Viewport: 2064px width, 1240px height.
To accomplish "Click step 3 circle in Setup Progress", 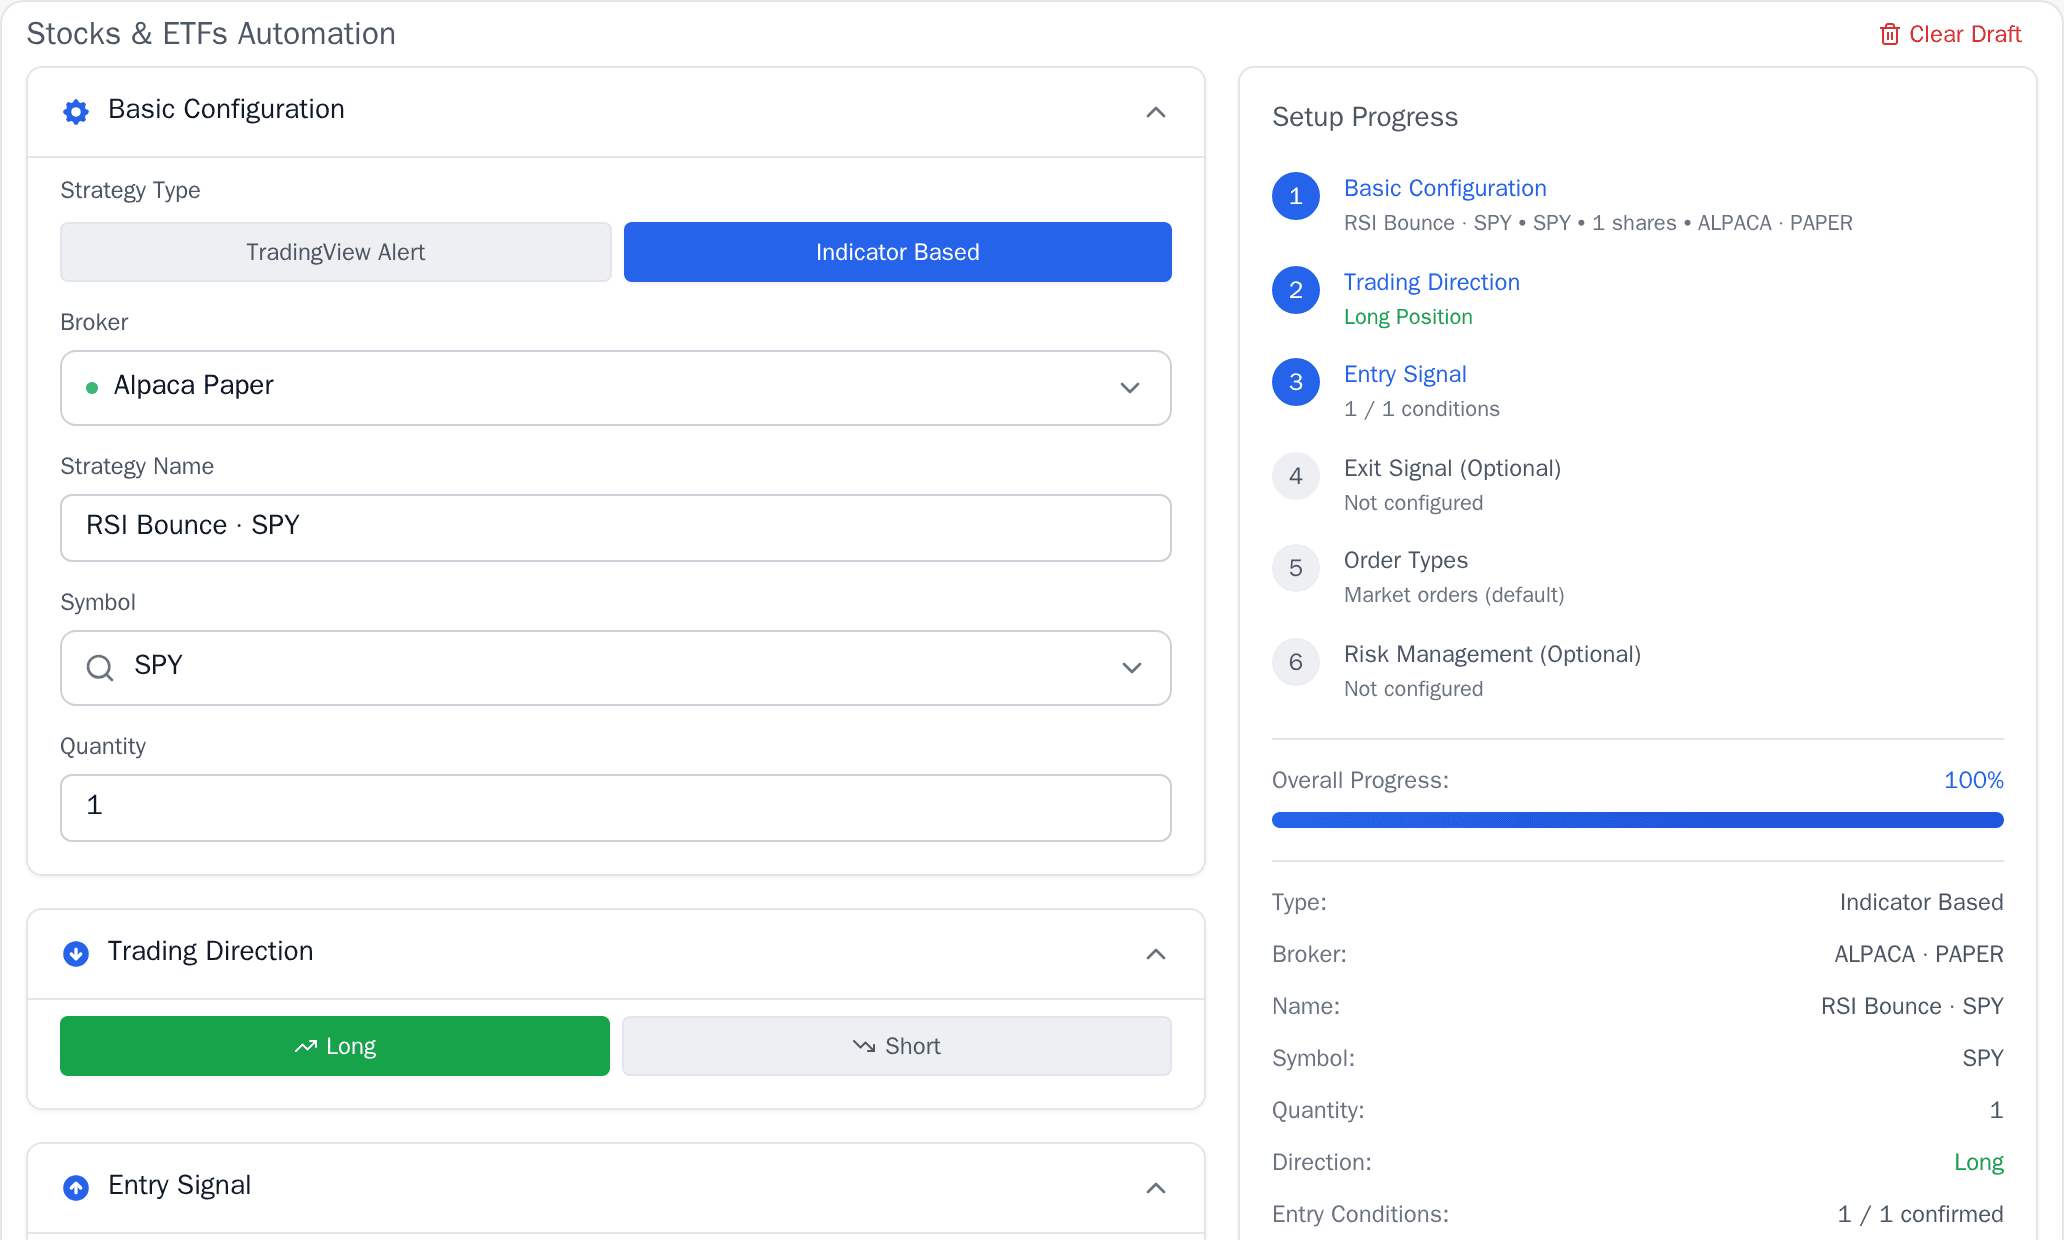I will (x=1296, y=382).
